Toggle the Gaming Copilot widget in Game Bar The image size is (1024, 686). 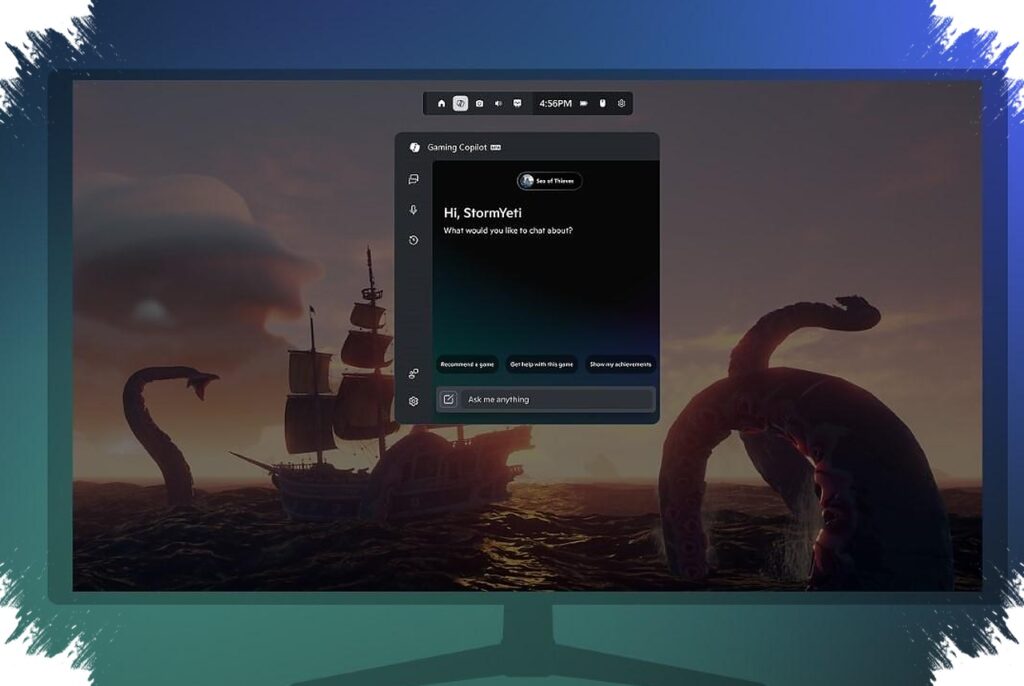[x=460, y=103]
